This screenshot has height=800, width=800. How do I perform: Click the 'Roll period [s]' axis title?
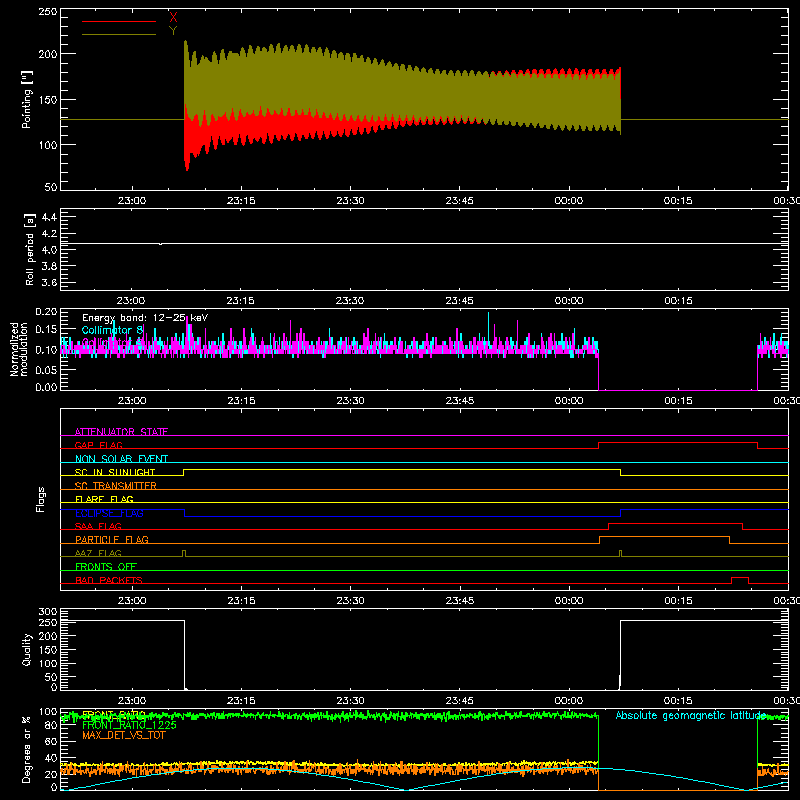(29, 249)
